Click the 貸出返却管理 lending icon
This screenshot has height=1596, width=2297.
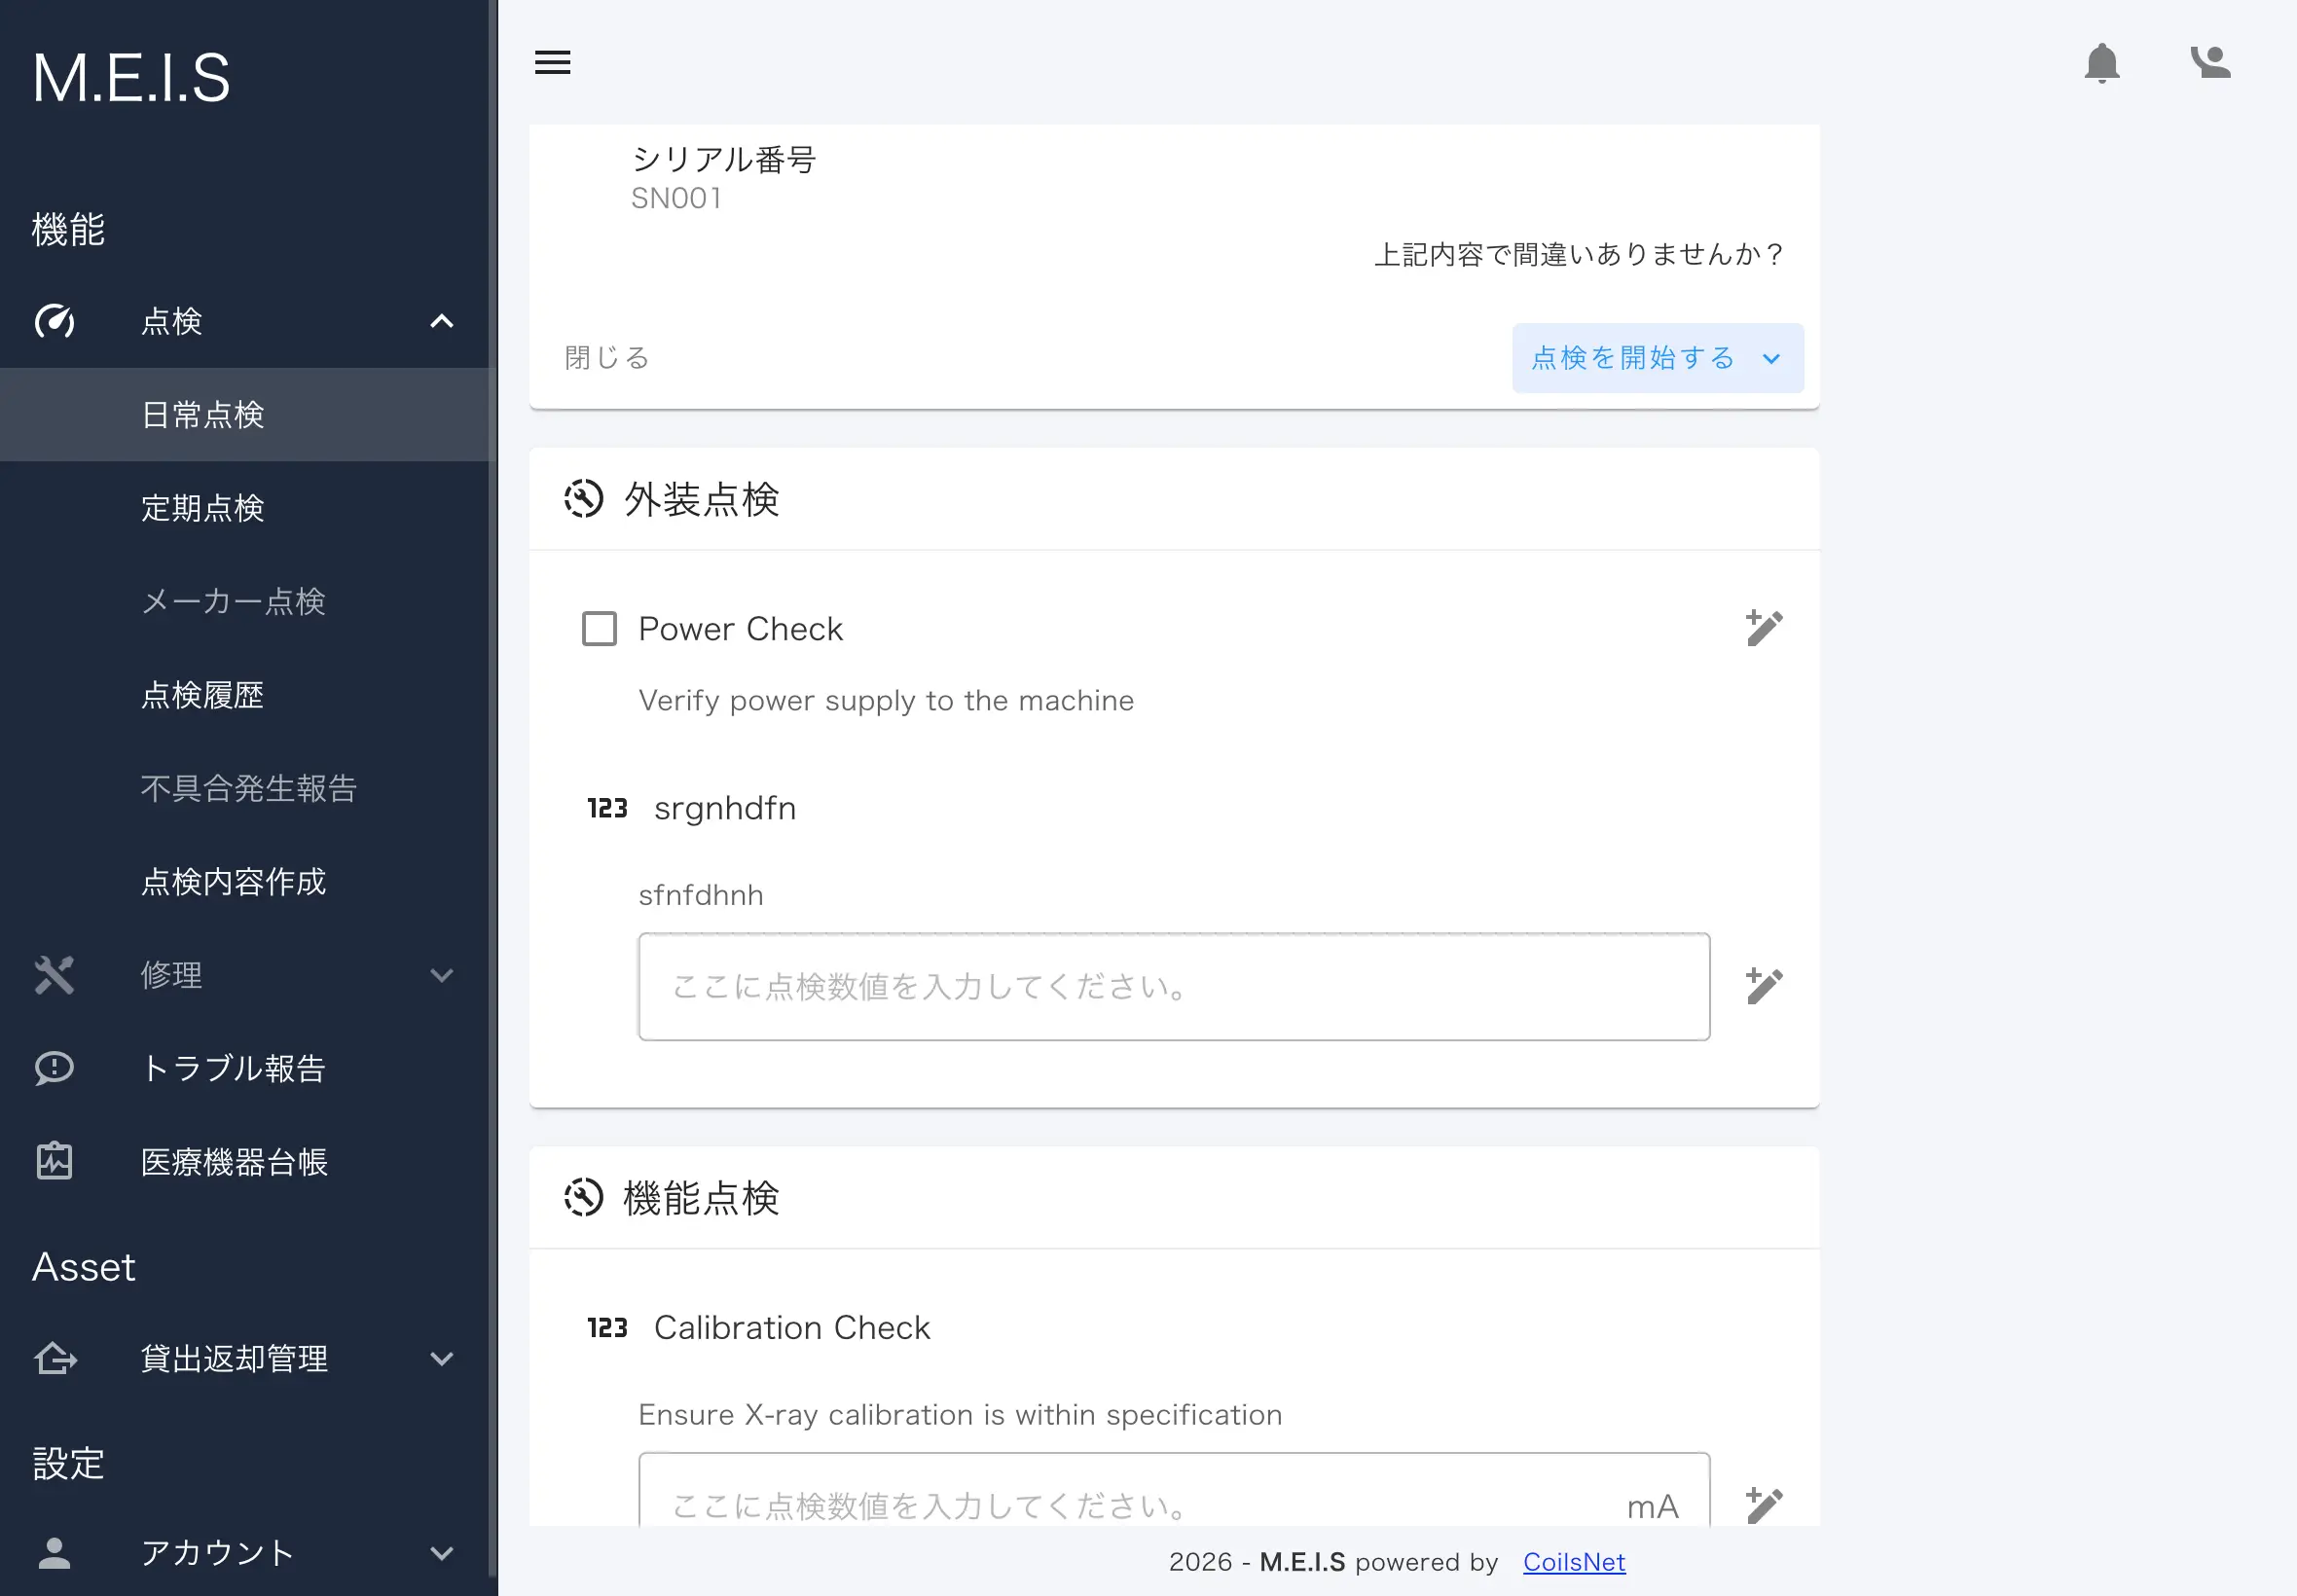pyautogui.click(x=54, y=1359)
